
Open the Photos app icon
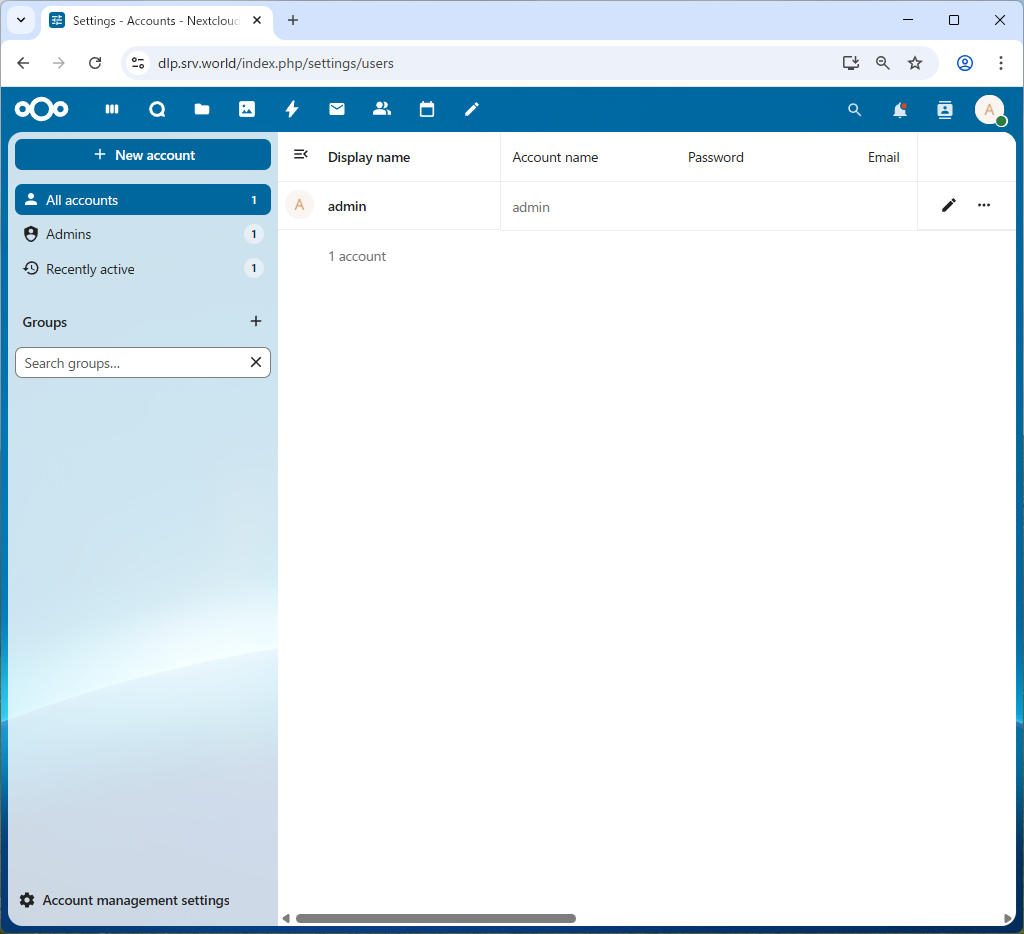(x=247, y=109)
